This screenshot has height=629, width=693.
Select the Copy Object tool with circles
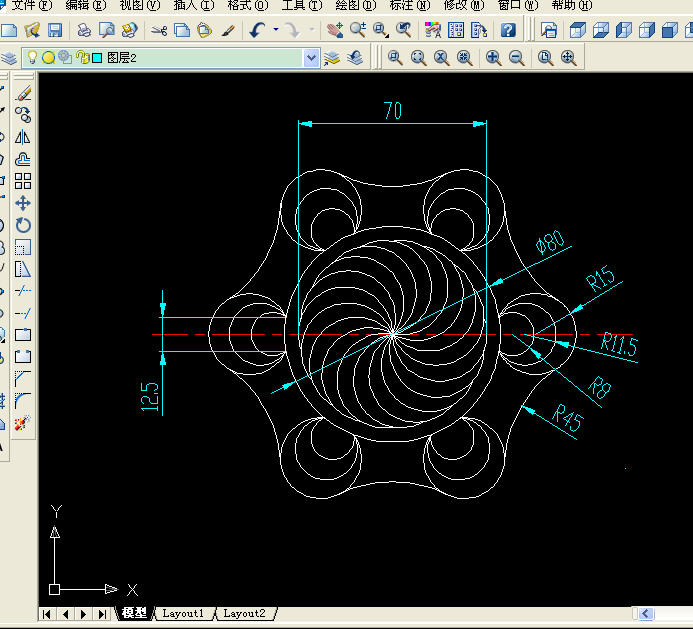23,115
